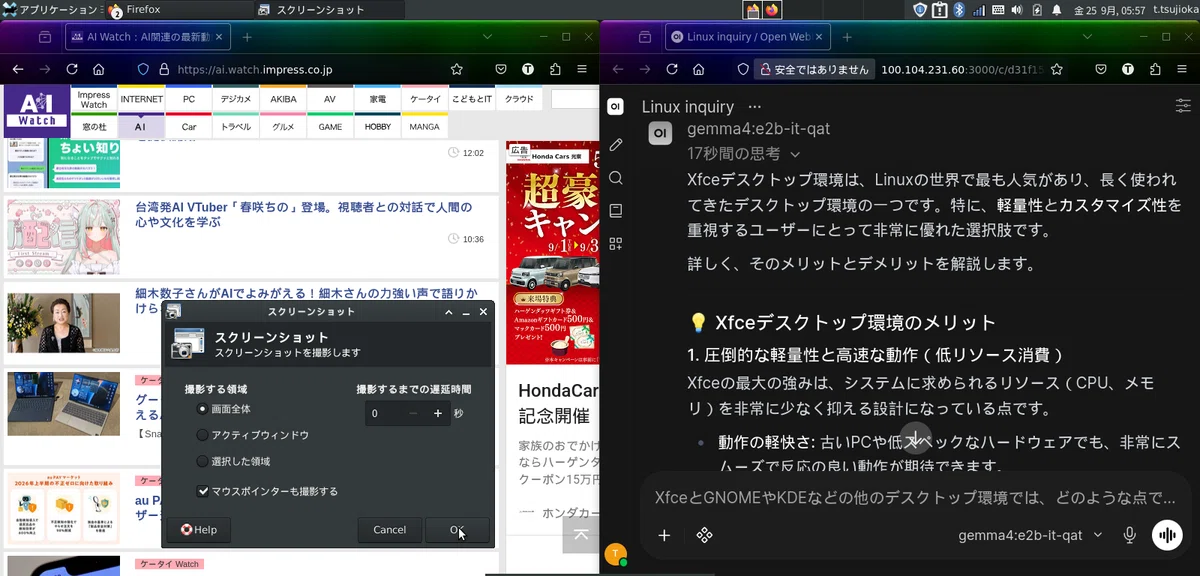The image size is (1200, 576).
Task: Click the plus attach icon in chat input
Action: point(664,535)
